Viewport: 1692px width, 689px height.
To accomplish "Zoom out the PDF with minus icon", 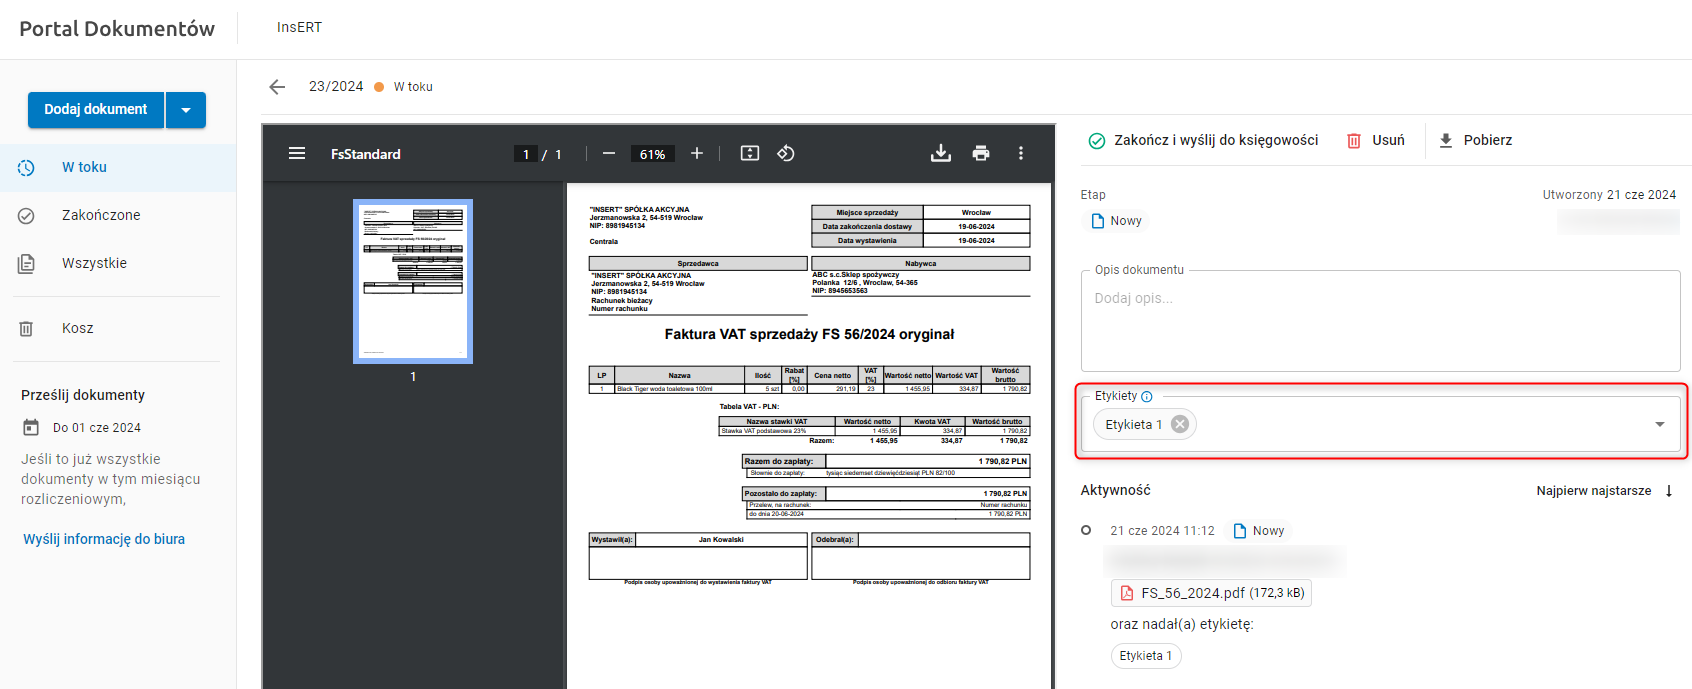I will (x=608, y=153).
